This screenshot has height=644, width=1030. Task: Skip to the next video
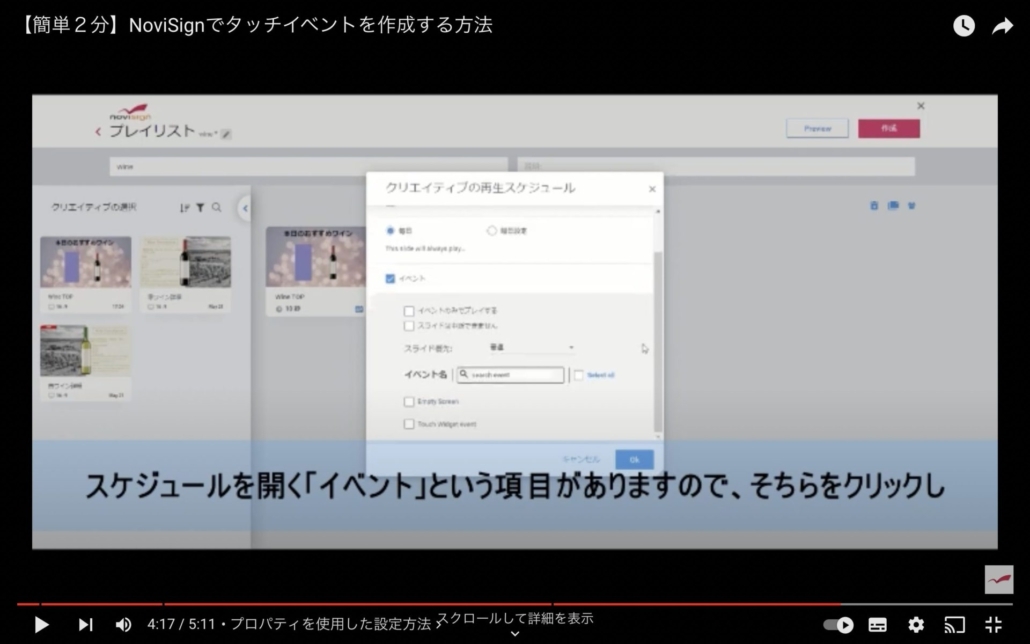(x=85, y=624)
